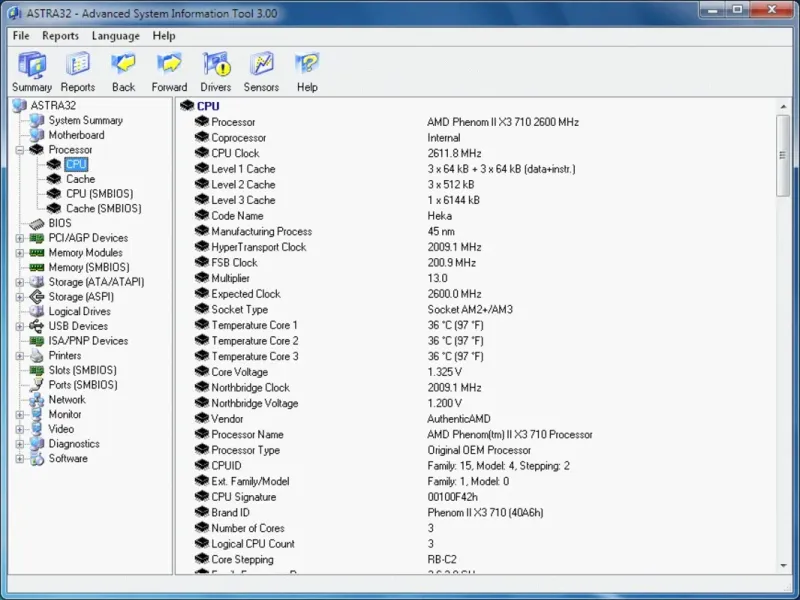Screen dimensions: 800x600
Task: Click the scrollbar down arrow
Action: pos(783,565)
